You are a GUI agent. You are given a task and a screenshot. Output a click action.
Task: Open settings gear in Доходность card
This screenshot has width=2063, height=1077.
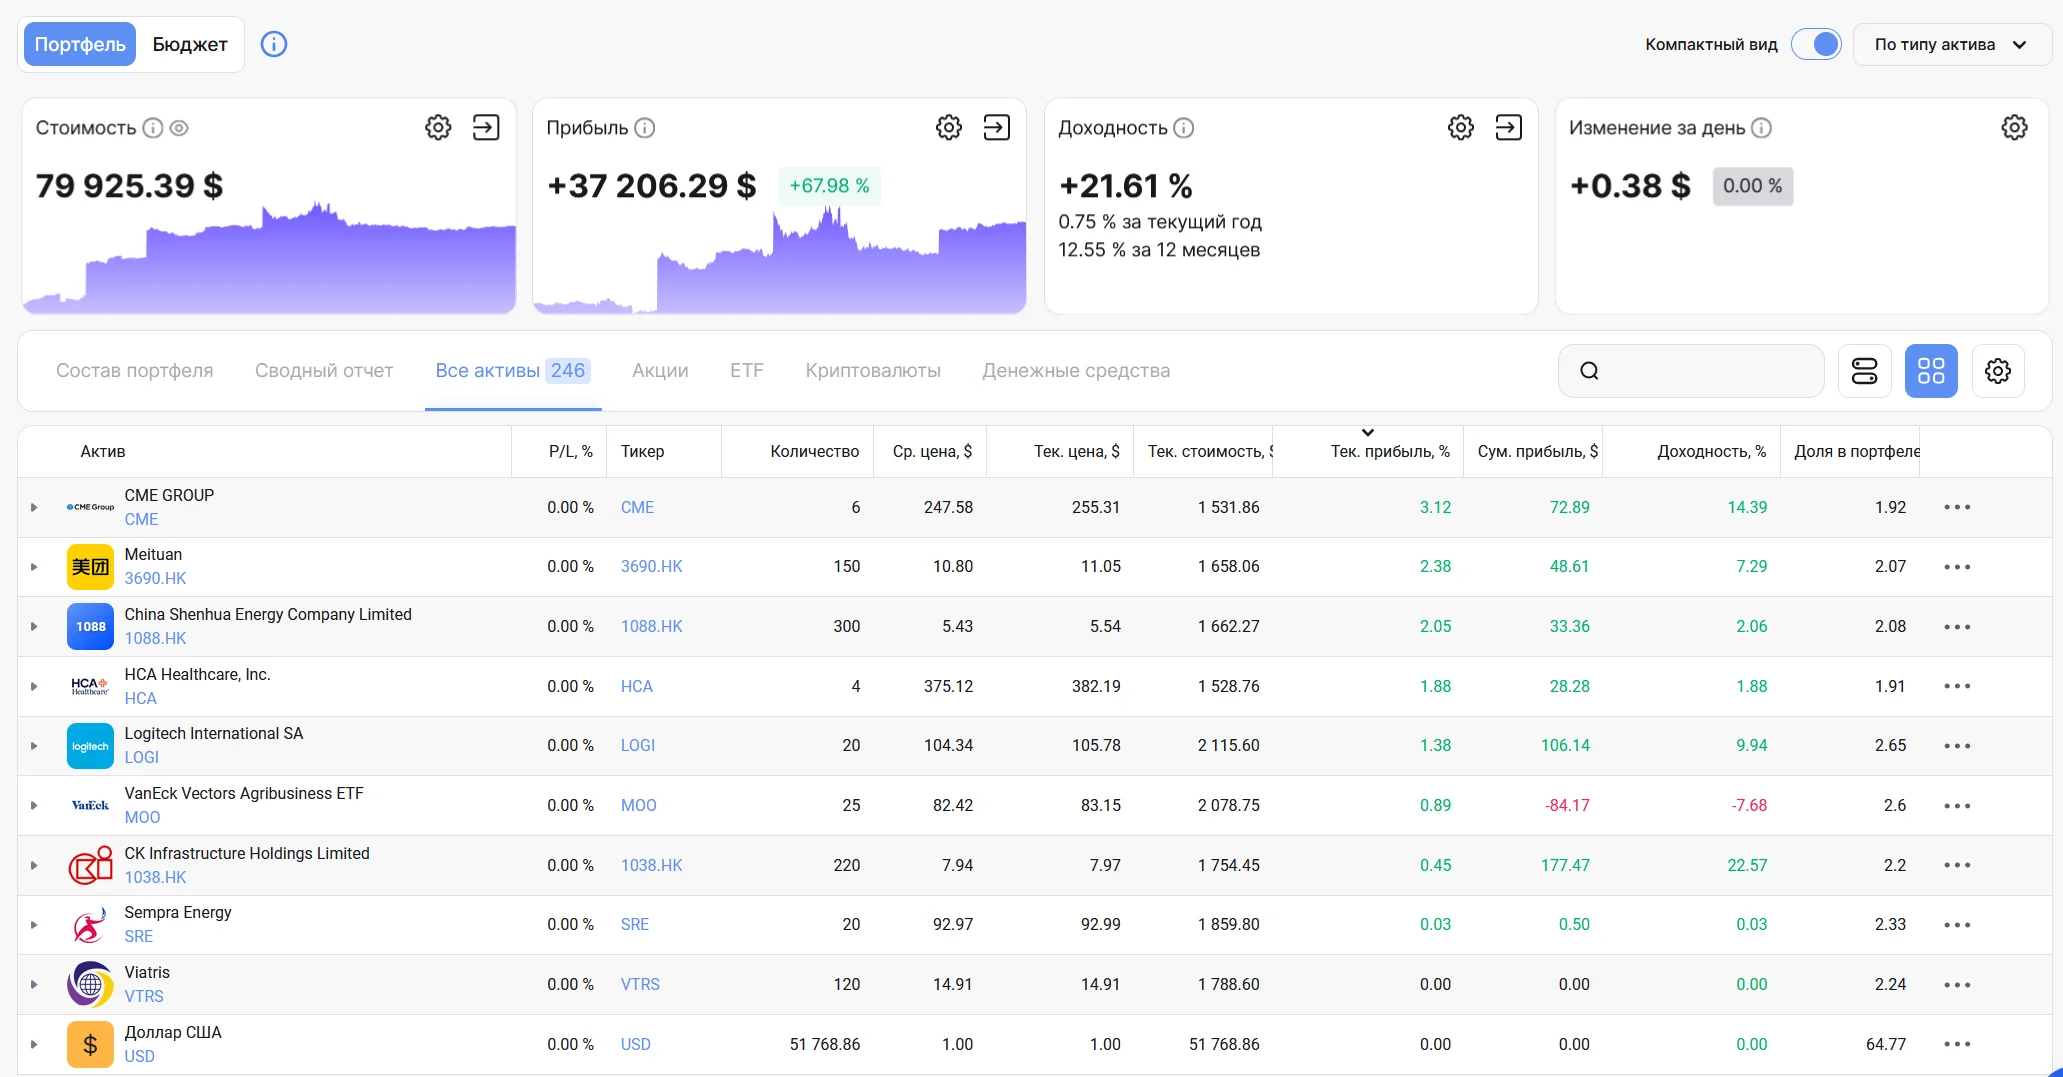pos(1461,128)
